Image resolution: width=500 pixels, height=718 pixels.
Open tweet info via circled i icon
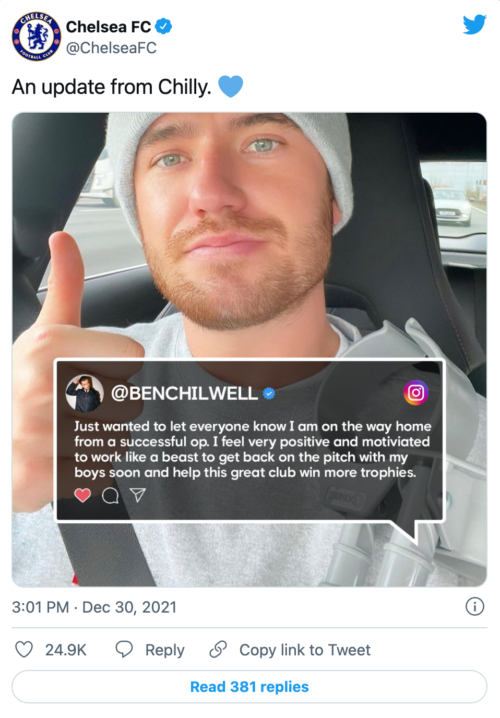[x=474, y=607]
